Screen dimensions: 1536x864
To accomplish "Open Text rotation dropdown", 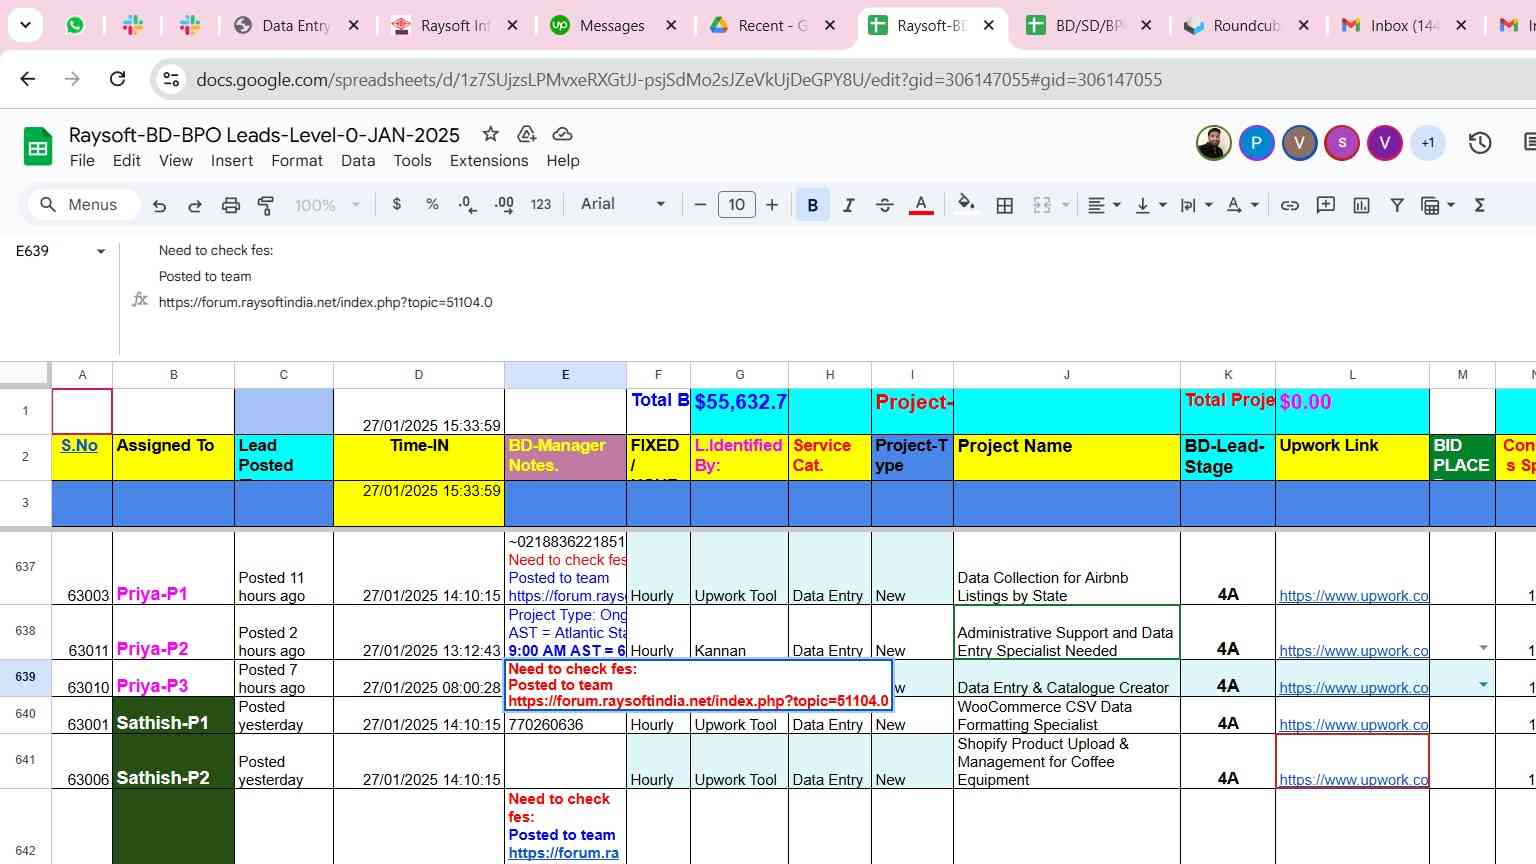I will (x=1242, y=205).
